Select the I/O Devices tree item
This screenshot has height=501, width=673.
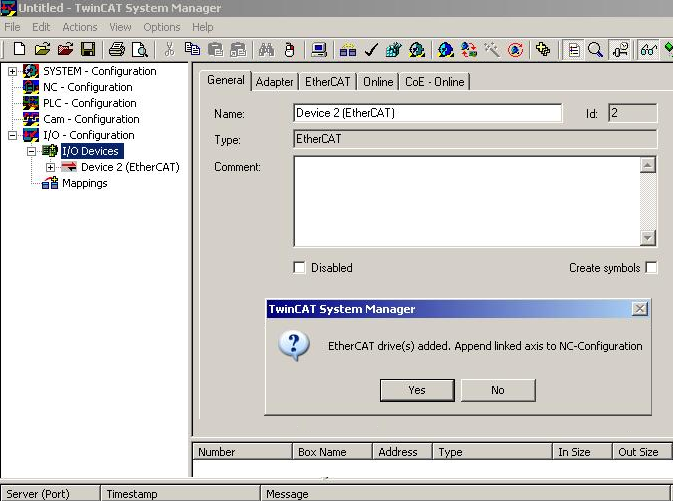pyautogui.click(x=90, y=151)
